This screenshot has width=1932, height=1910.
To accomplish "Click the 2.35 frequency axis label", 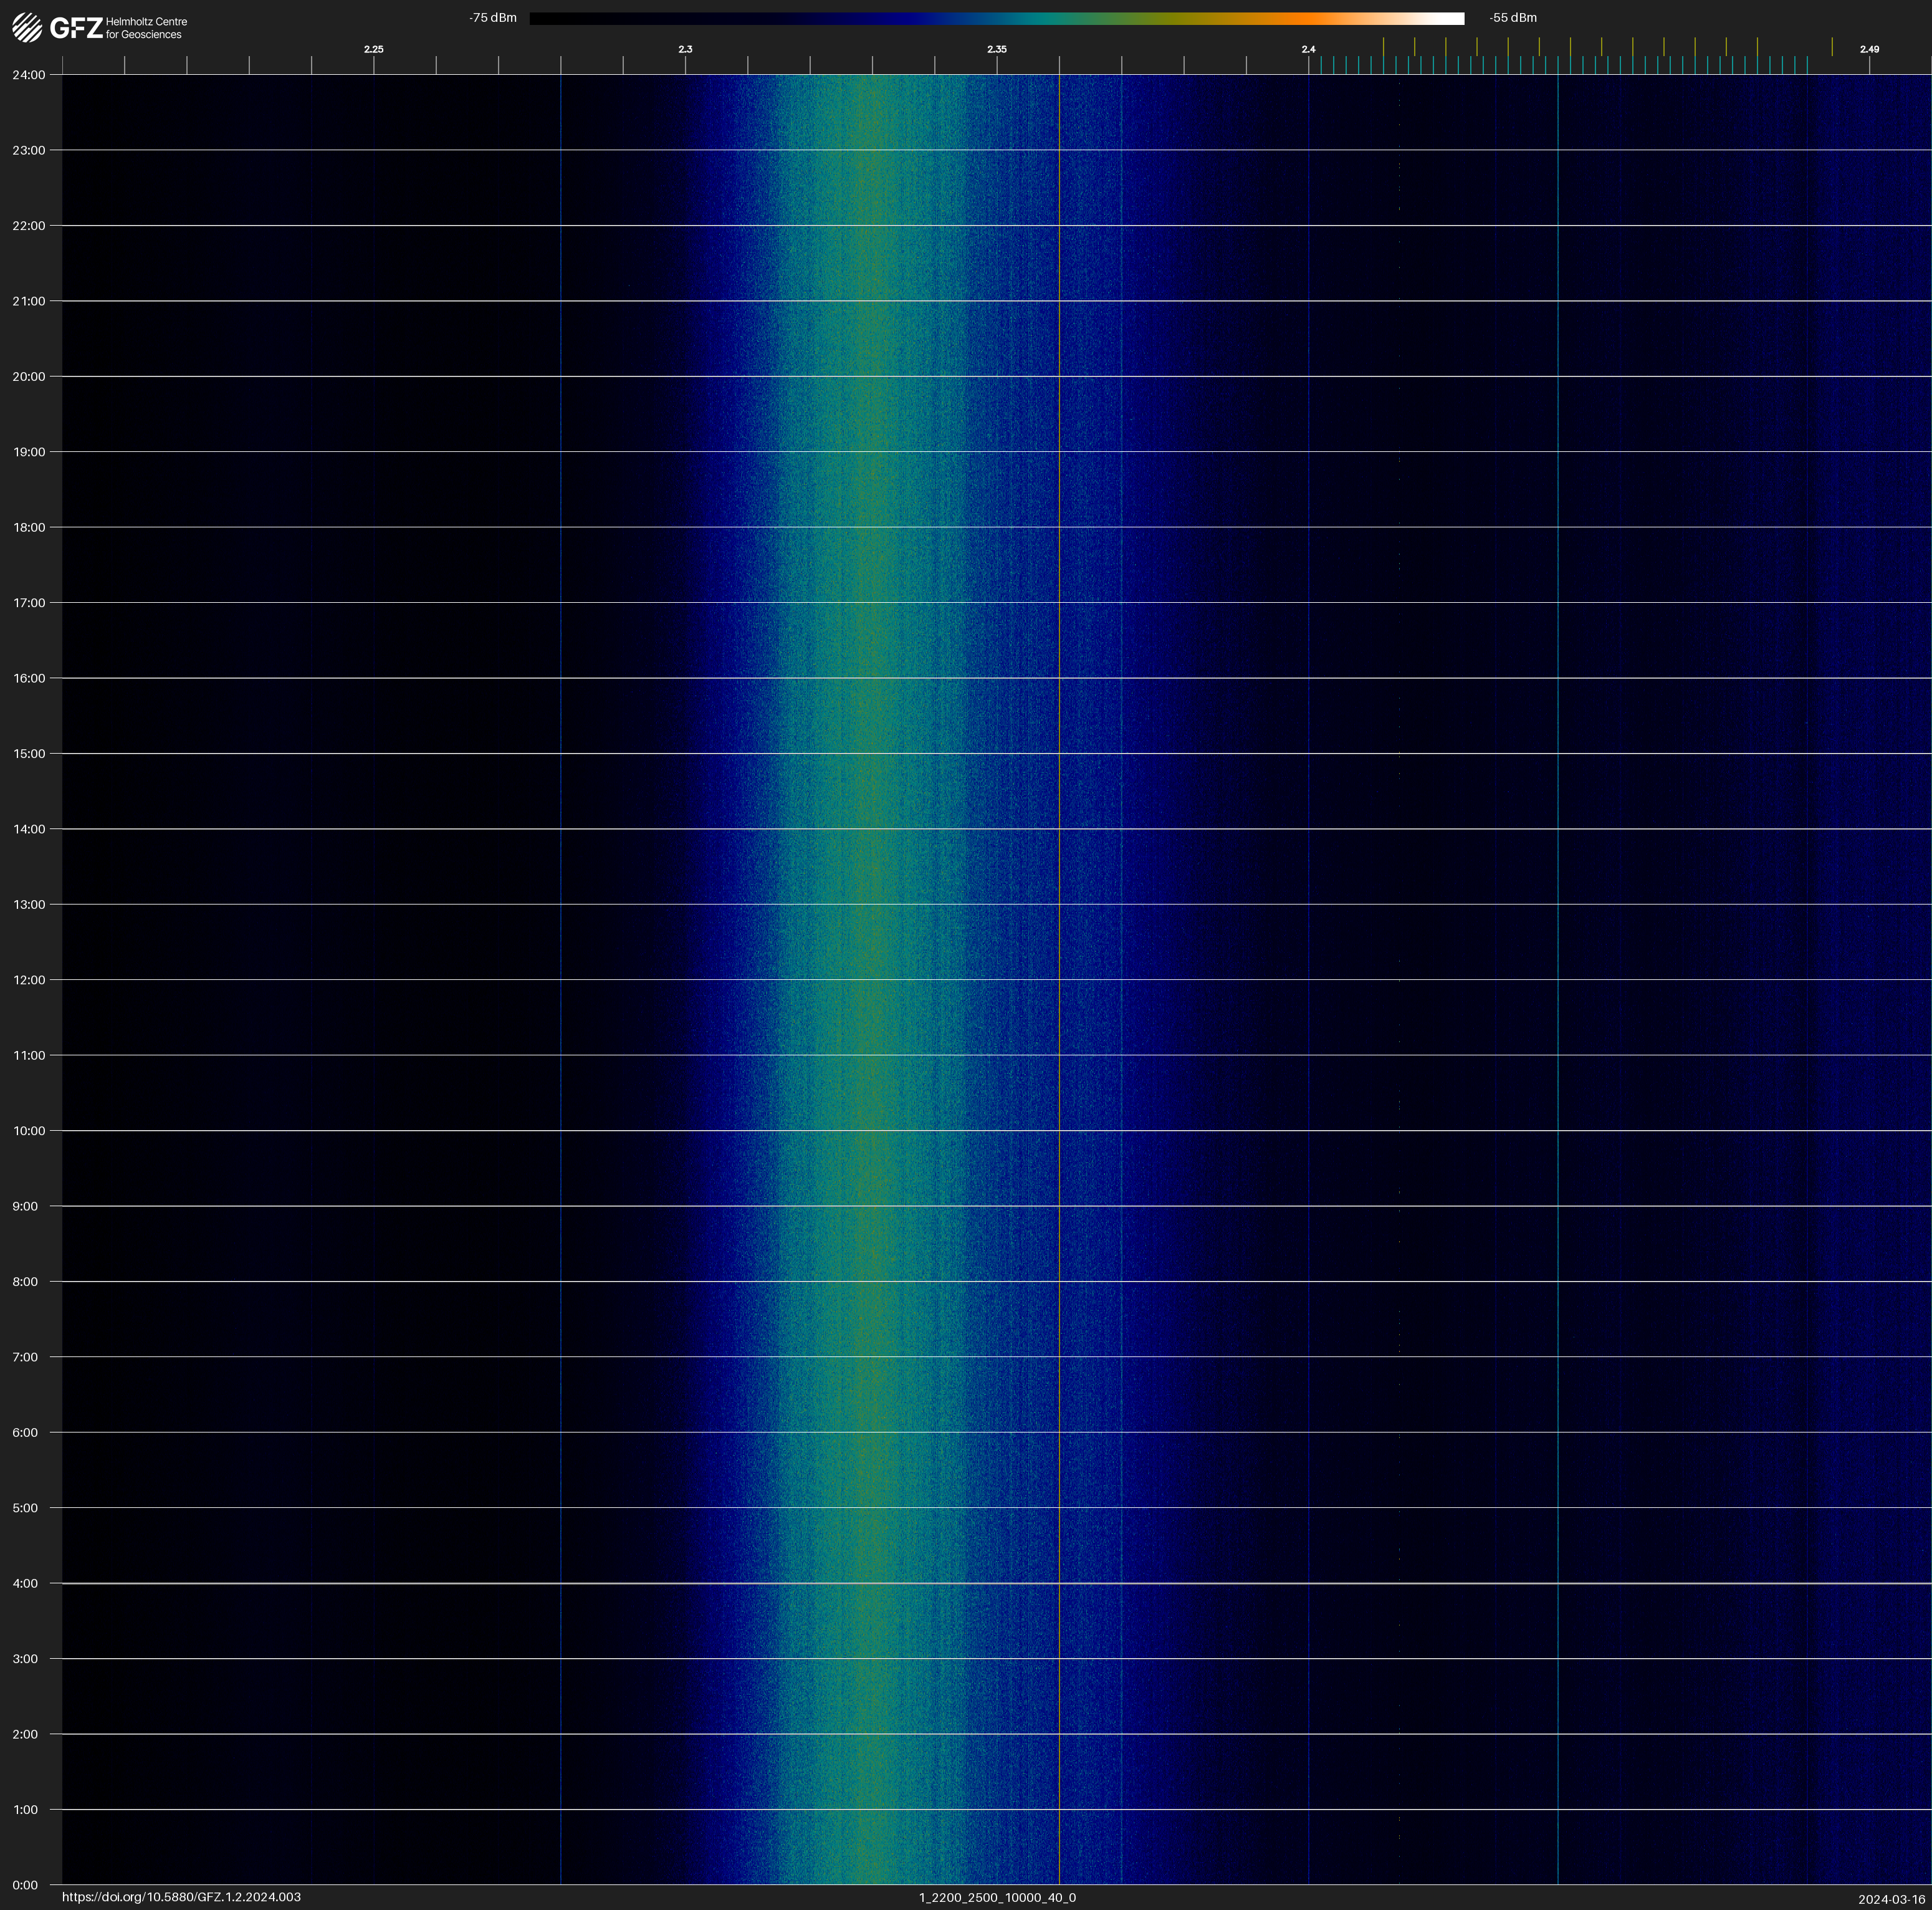I will click(x=996, y=49).
